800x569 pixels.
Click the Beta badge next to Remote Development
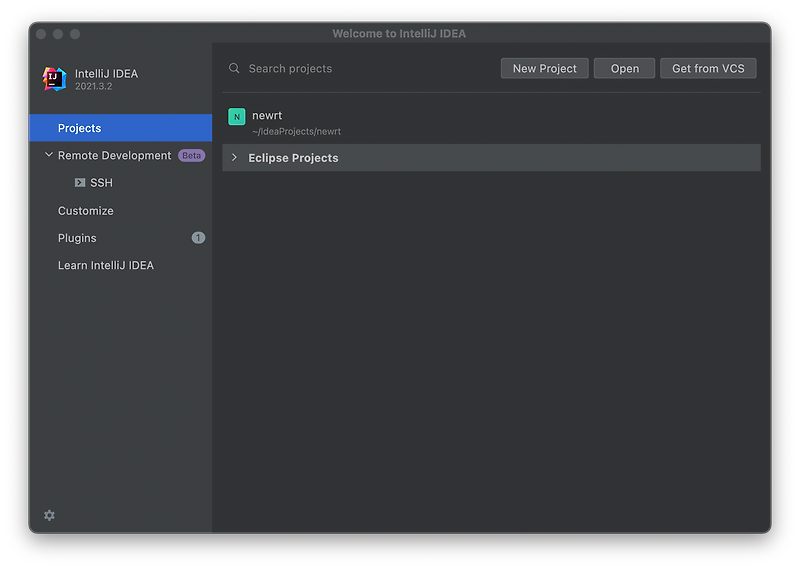191,155
